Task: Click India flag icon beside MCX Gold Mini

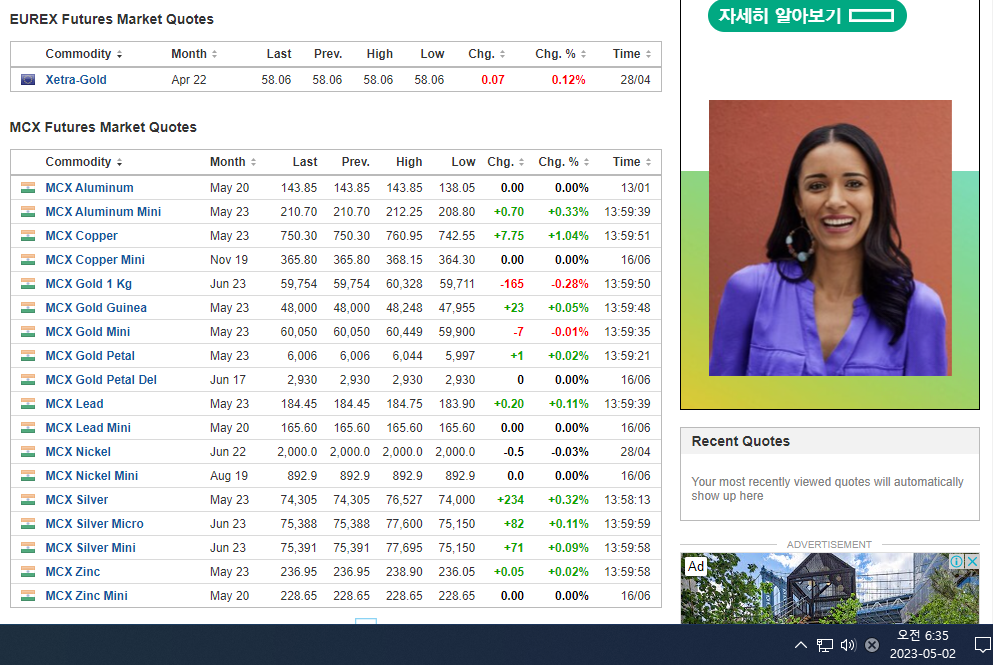Action: tap(28, 332)
